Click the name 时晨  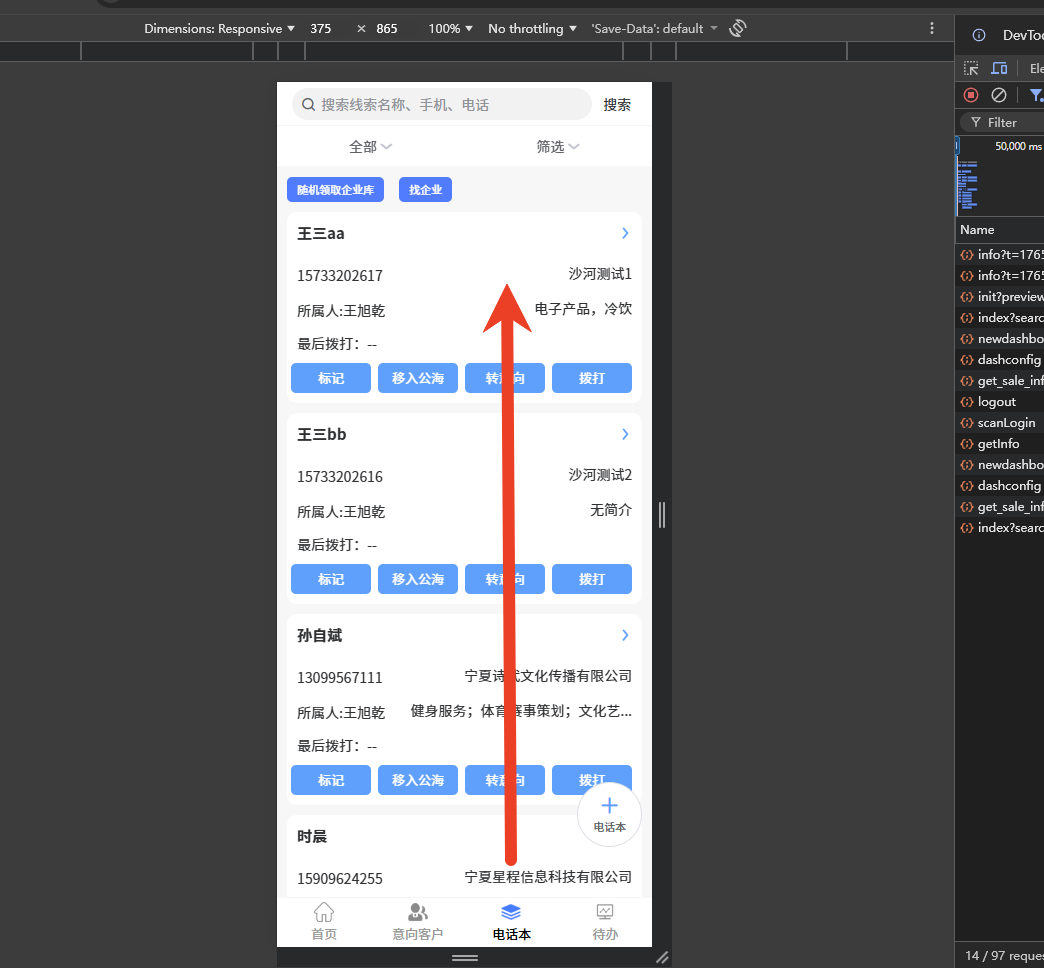[312, 836]
